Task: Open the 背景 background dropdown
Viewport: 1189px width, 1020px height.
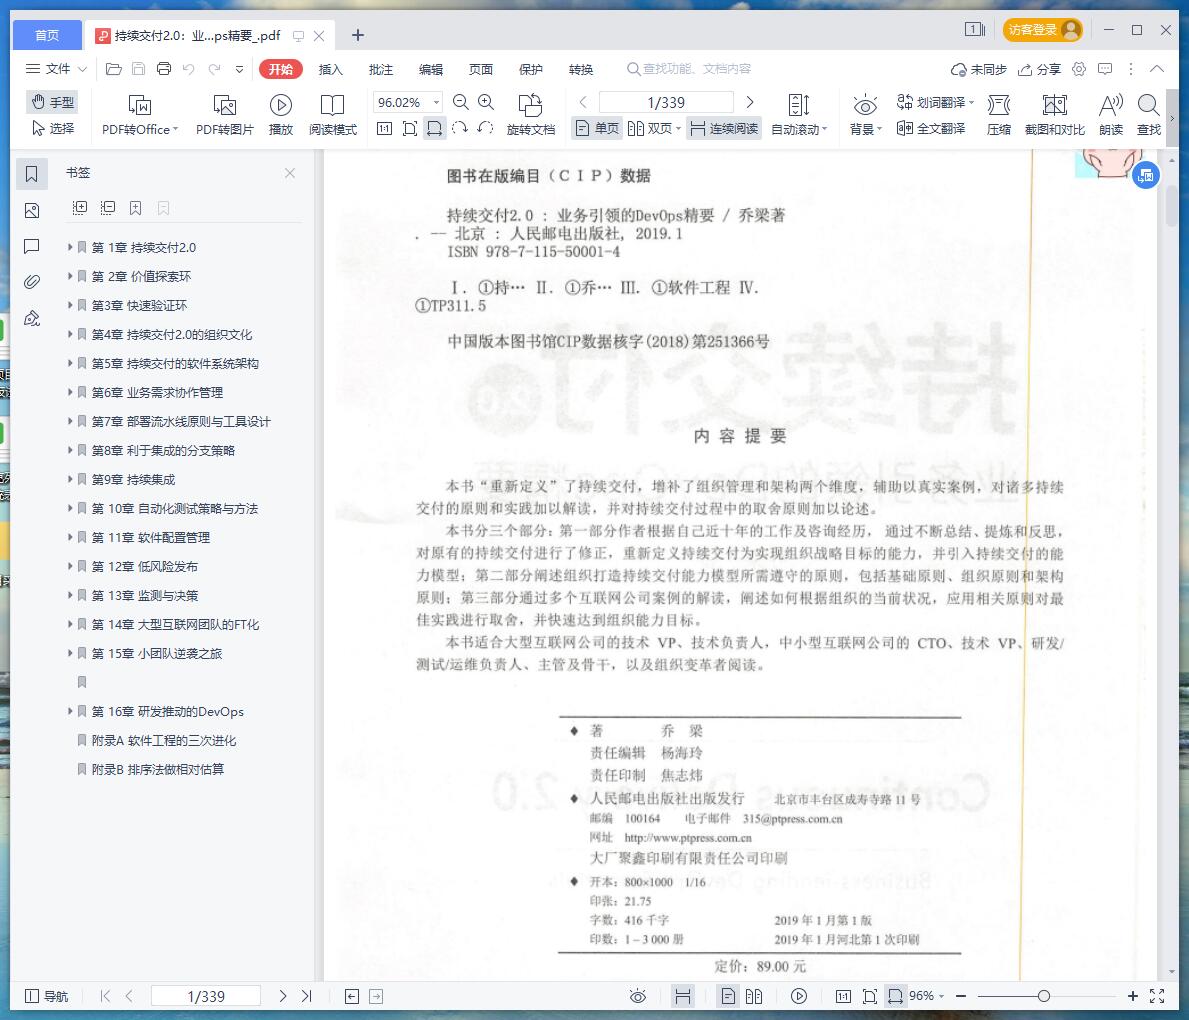Action: tap(865, 115)
